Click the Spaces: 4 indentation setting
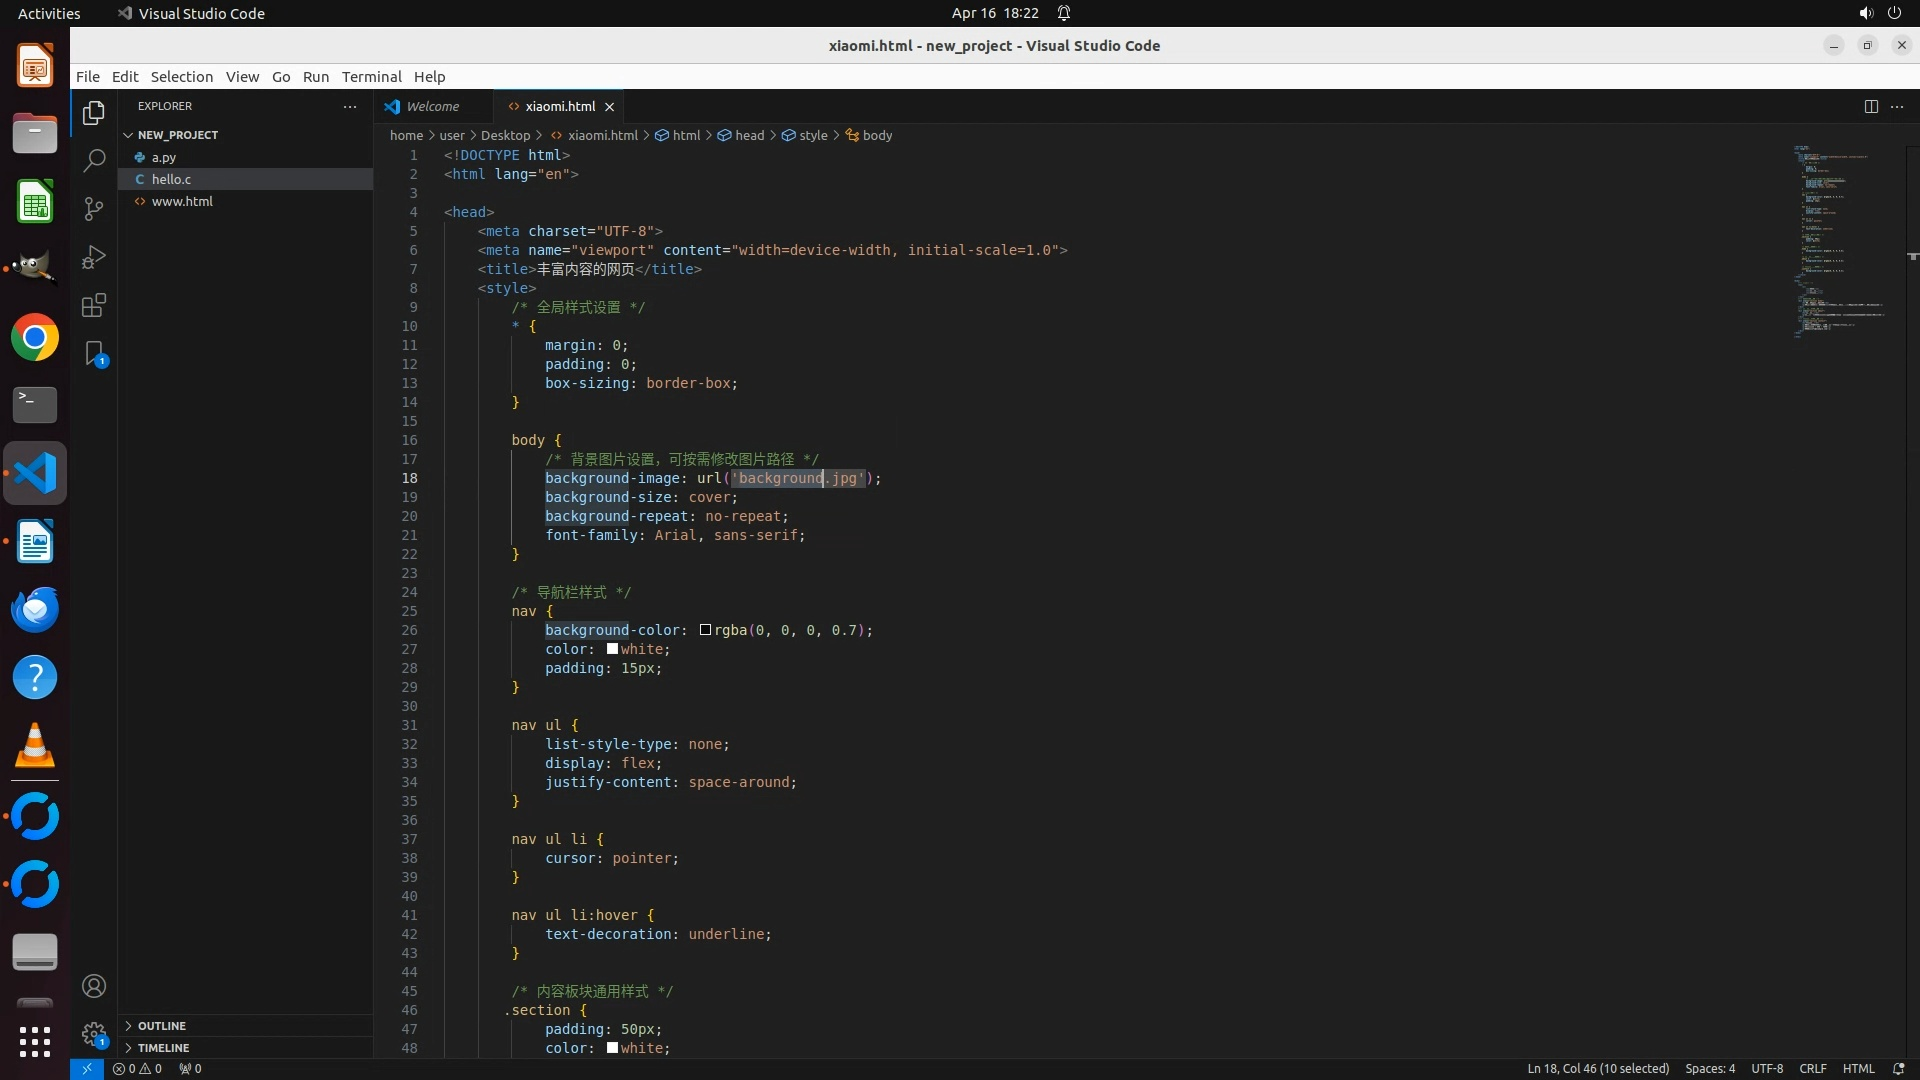1920x1080 pixels. (x=1709, y=1068)
